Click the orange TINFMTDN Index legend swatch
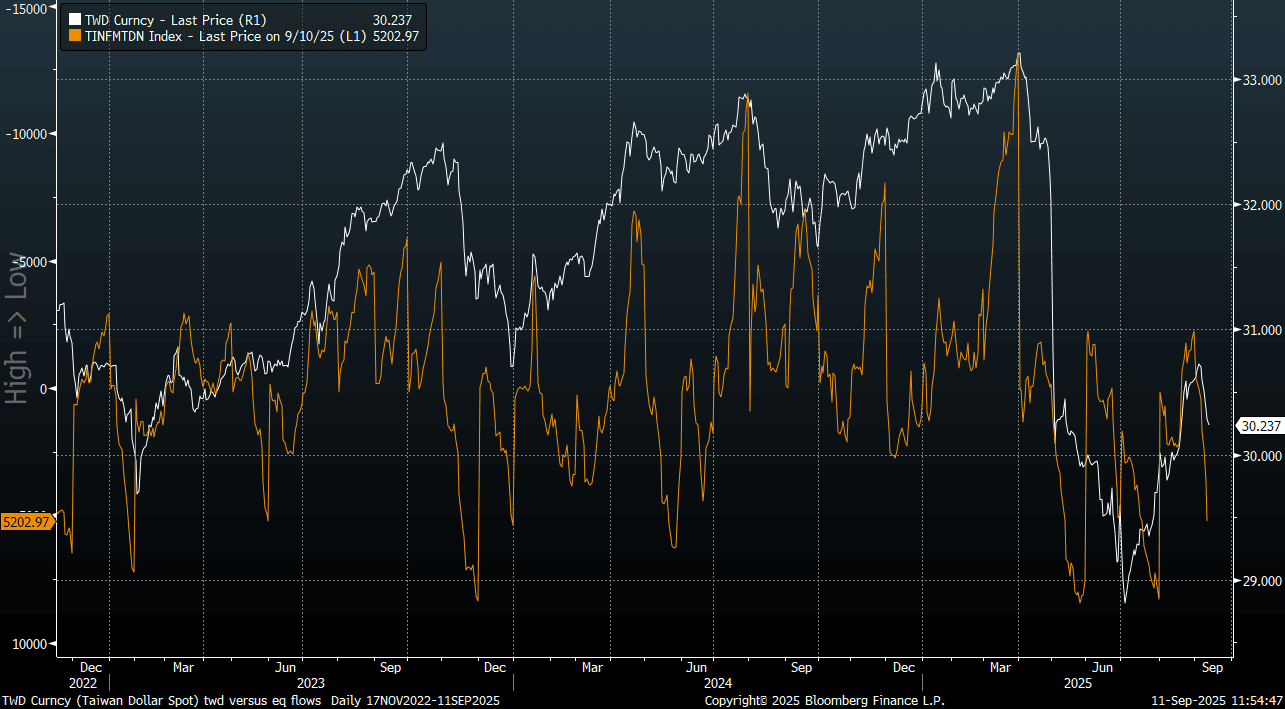The height and width of the screenshot is (709, 1285). click(x=73, y=35)
